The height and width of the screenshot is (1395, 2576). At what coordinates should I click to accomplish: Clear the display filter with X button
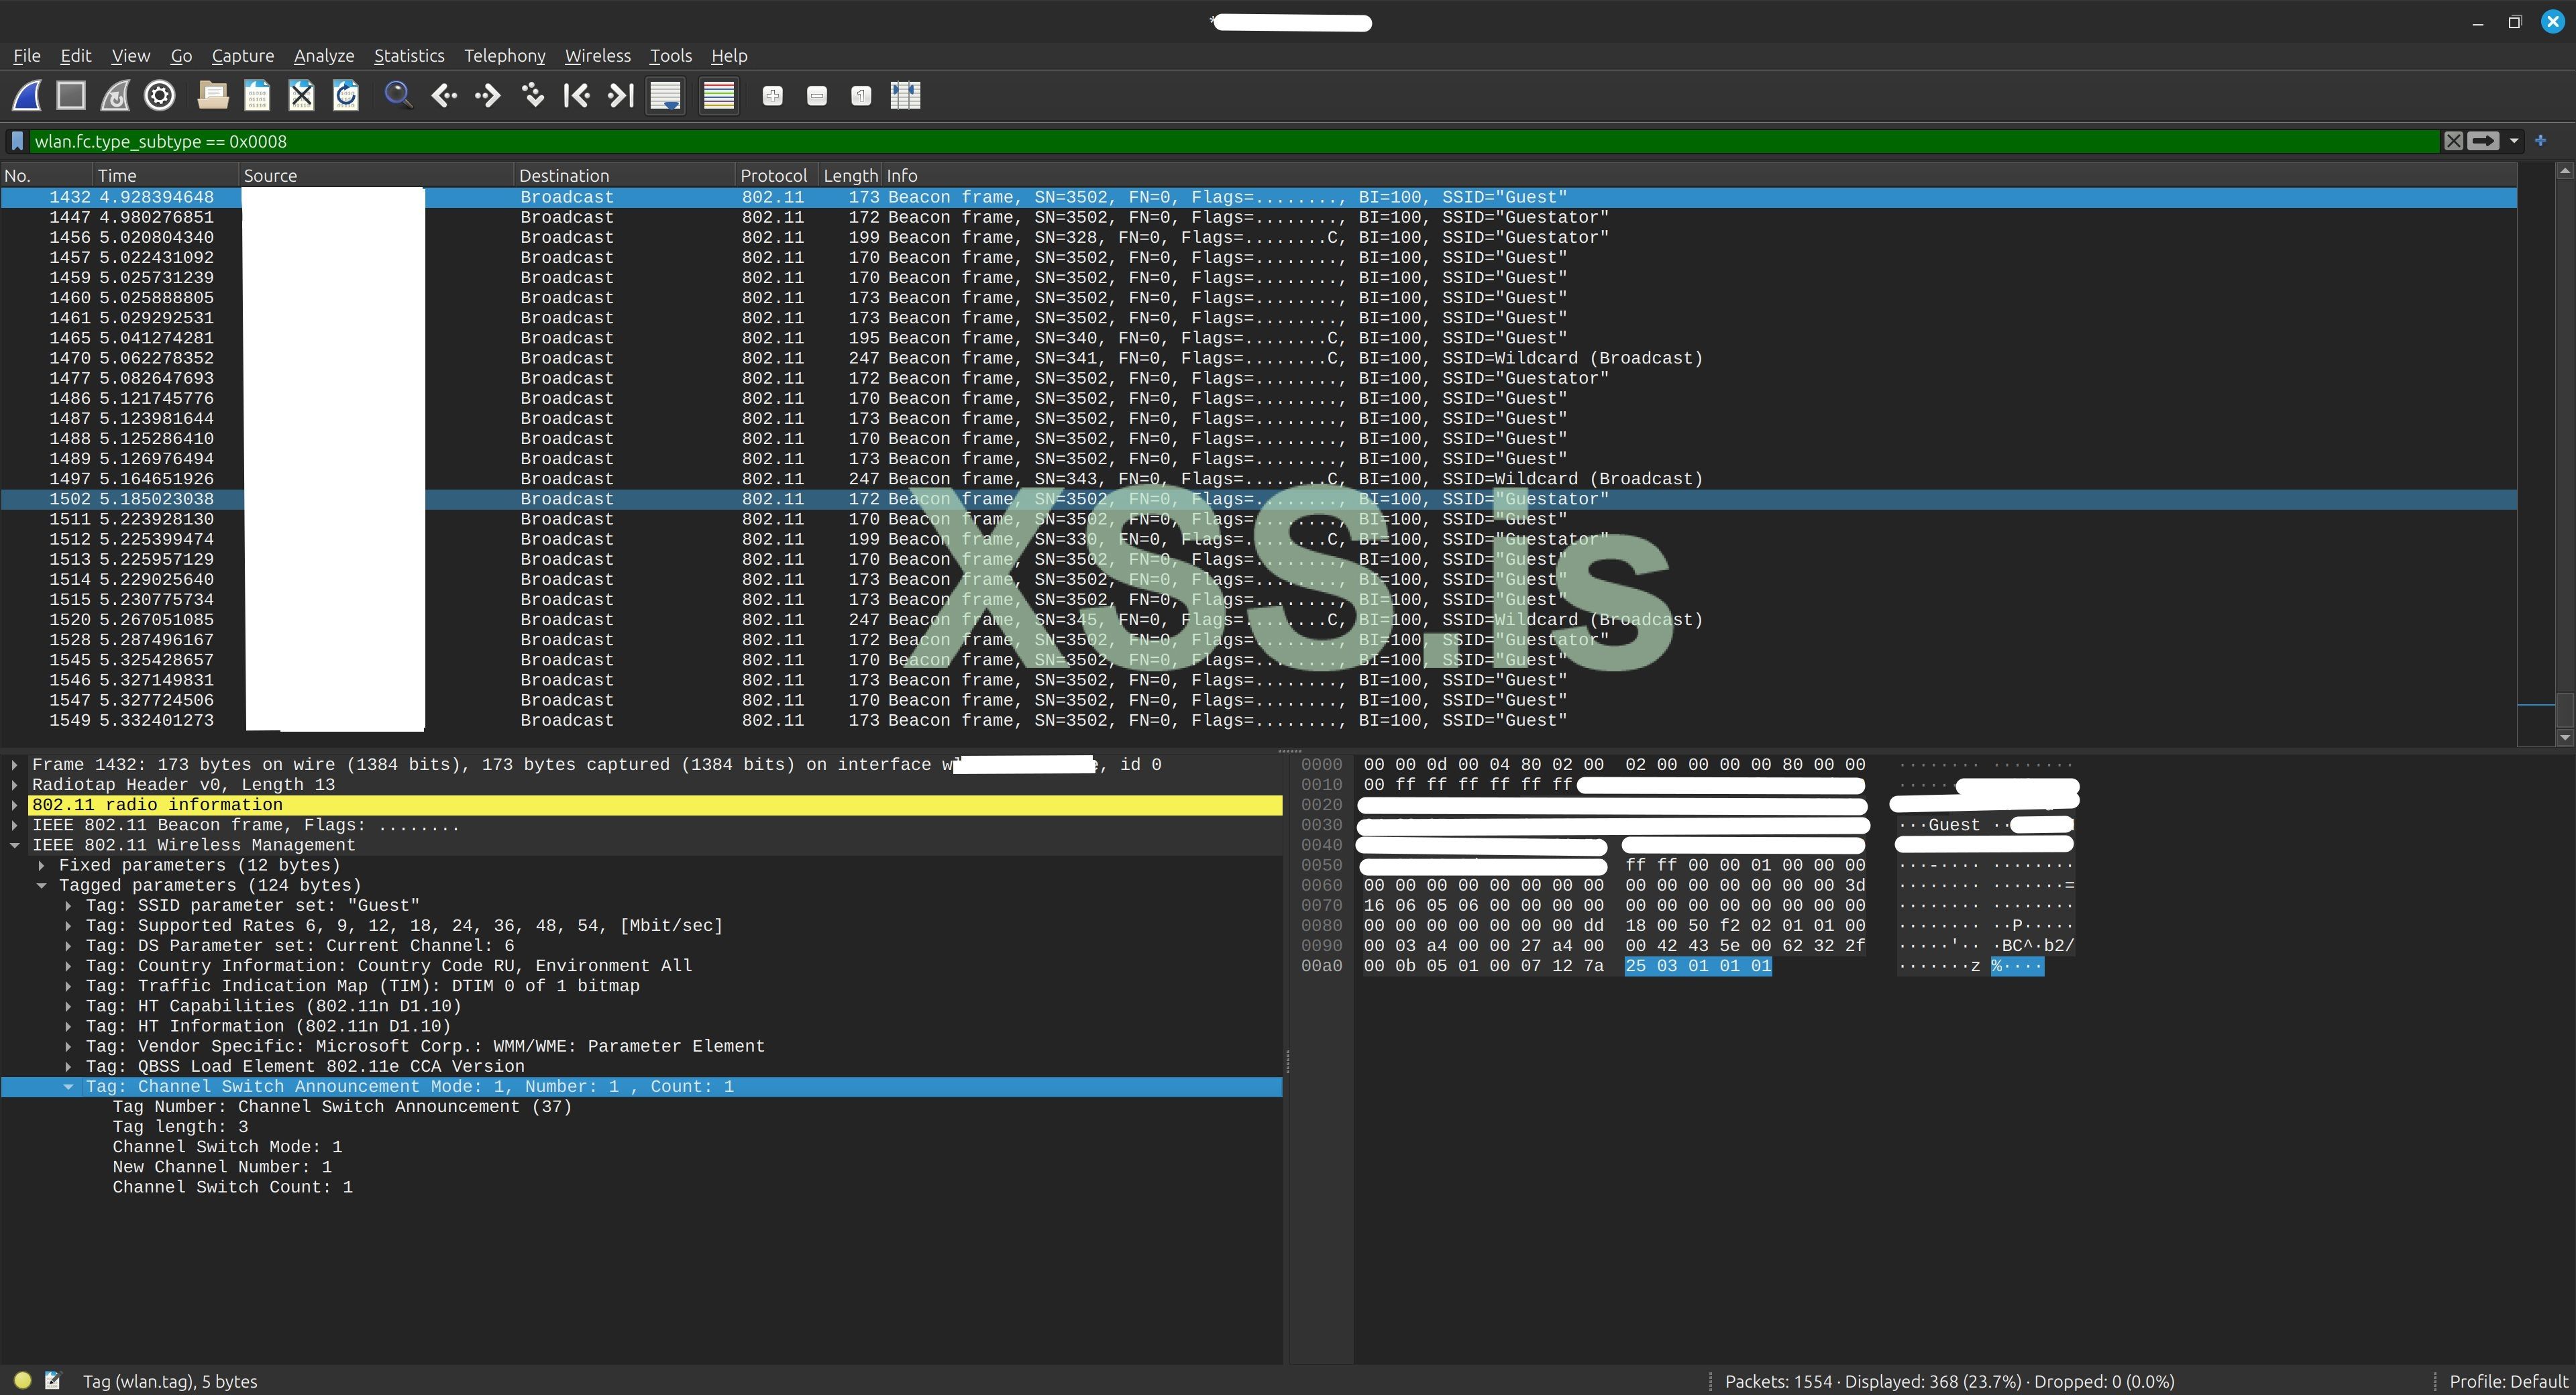2453,142
